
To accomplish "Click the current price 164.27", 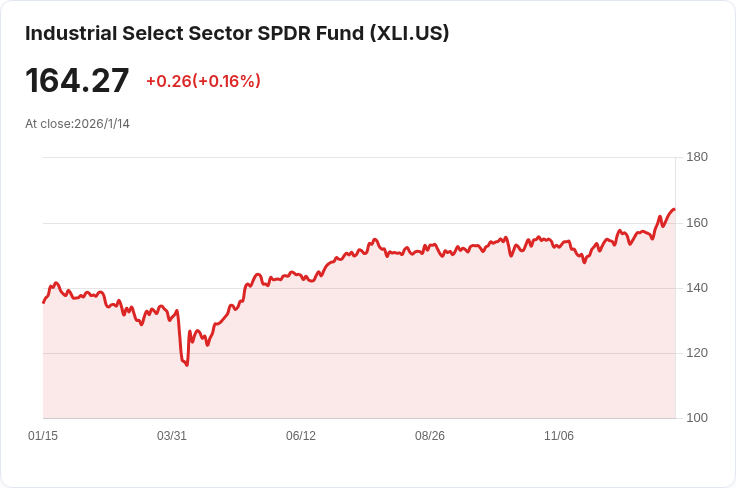I will [x=77, y=80].
